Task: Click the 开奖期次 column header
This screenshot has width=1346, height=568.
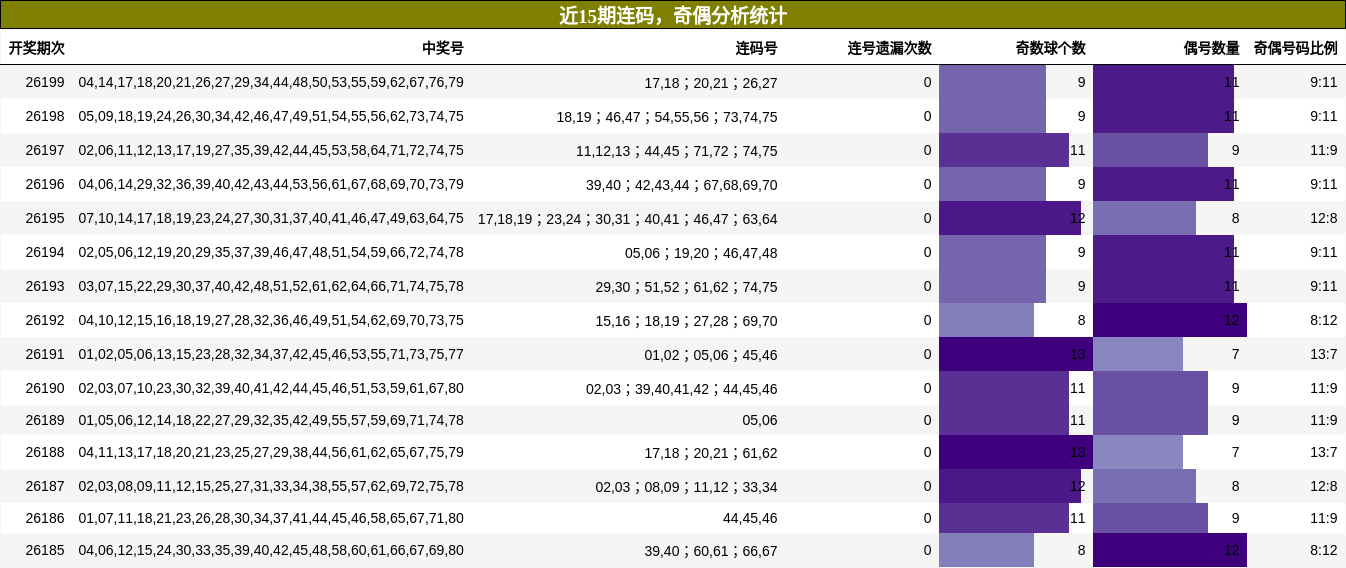Action: coord(37,48)
